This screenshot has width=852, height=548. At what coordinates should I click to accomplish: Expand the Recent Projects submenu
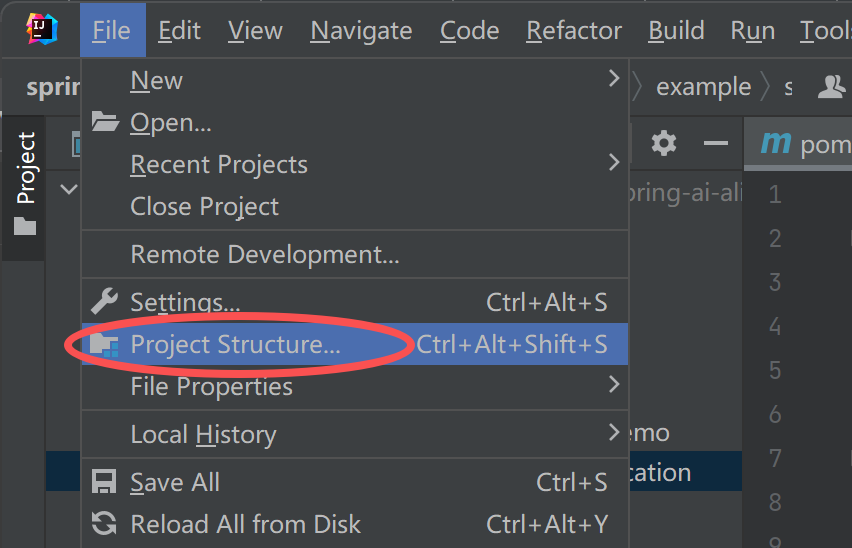coord(614,163)
